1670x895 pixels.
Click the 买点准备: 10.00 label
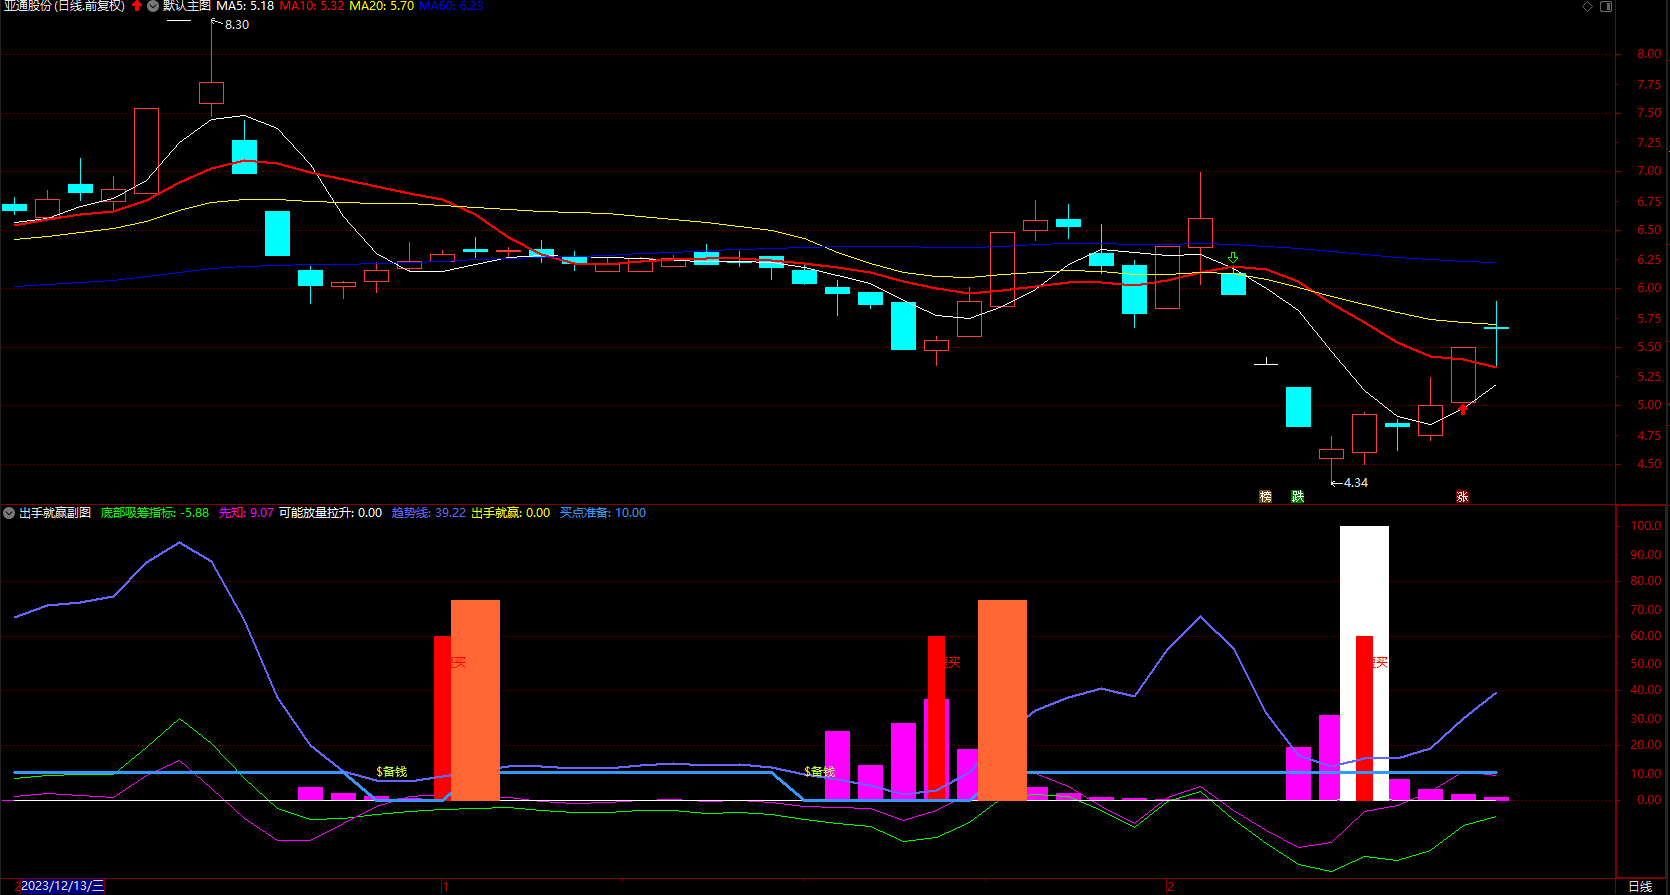tap(603, 513)
